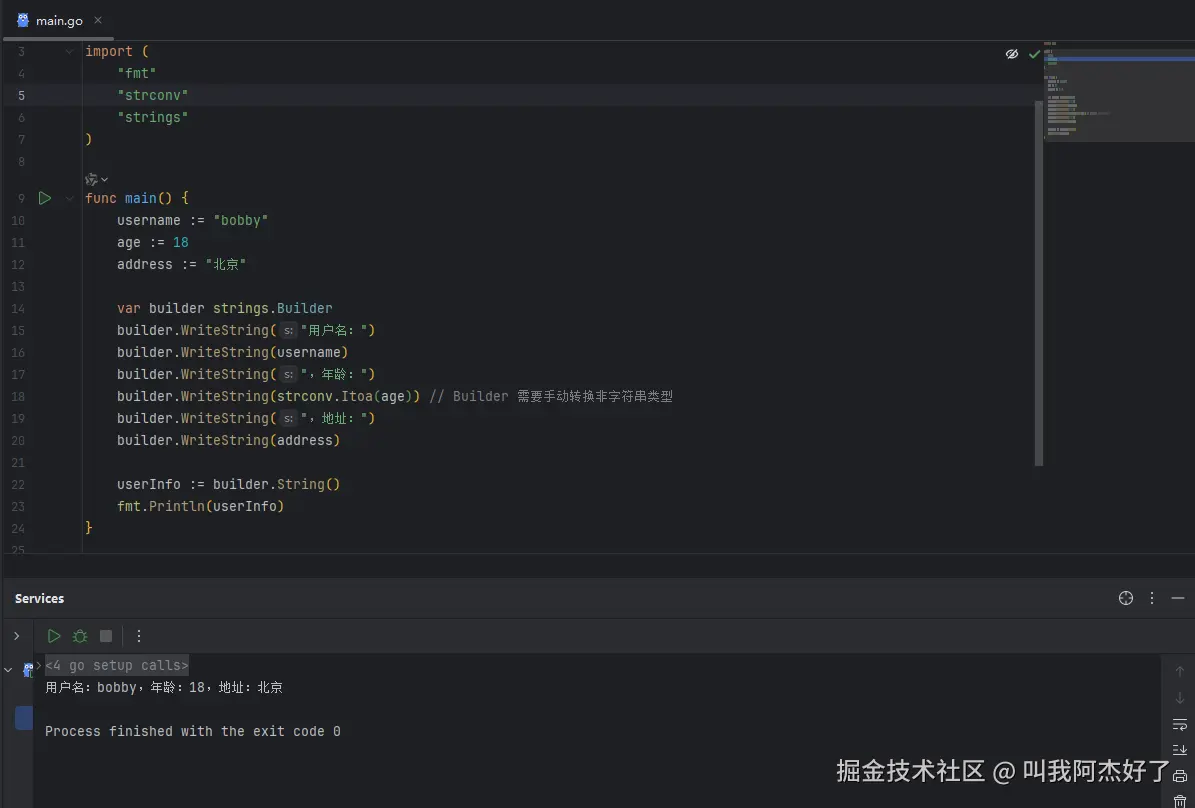This screenshot has width=1195, height=808.
Task: Collapse the main function fold arrow
Action: pos(69,198)
